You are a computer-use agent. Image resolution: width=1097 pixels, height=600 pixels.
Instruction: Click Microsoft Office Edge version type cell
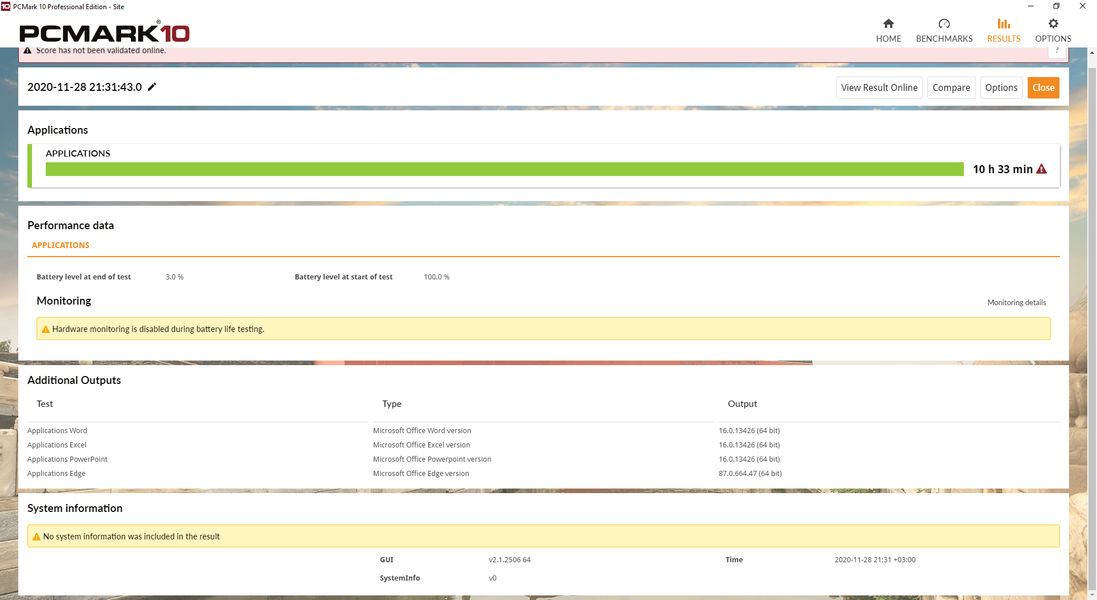(x=420, y=473)
